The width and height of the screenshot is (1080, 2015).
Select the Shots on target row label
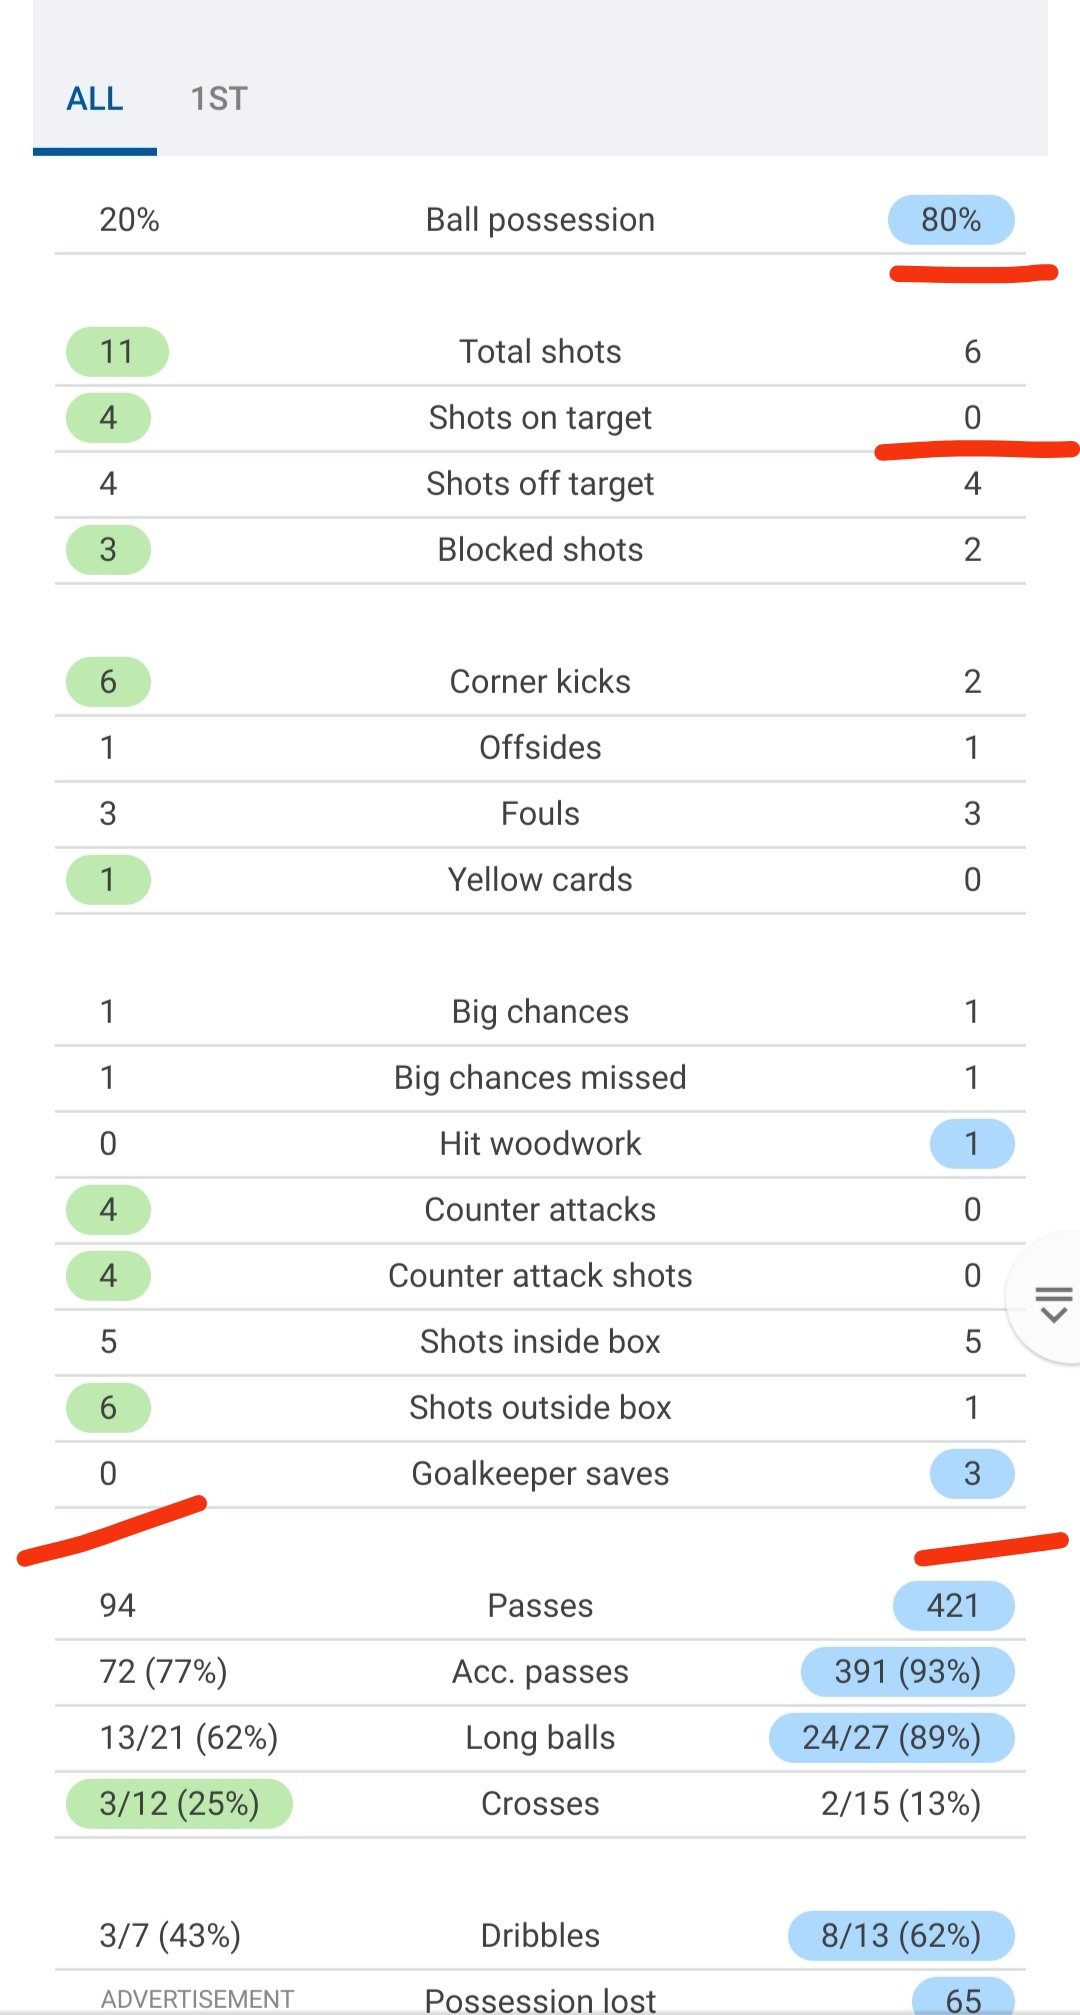tap(540, 418)
